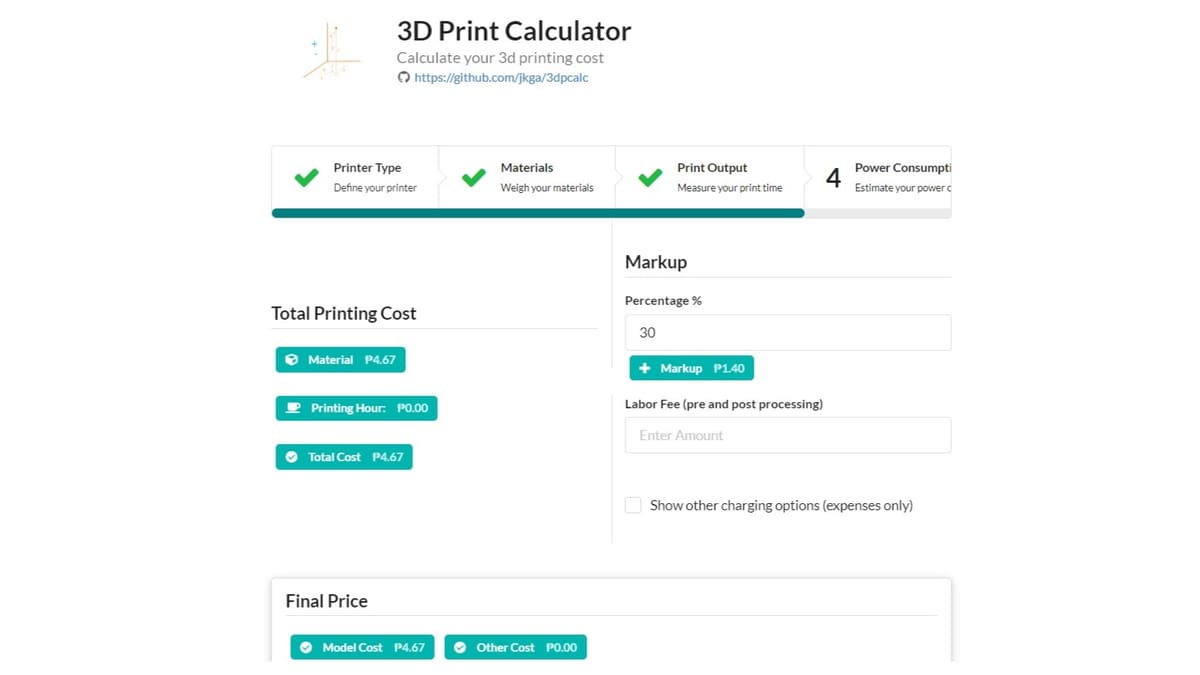Click the cube icon on Material label
Viewport: 1200px width, 675px height.
[291, 360]
